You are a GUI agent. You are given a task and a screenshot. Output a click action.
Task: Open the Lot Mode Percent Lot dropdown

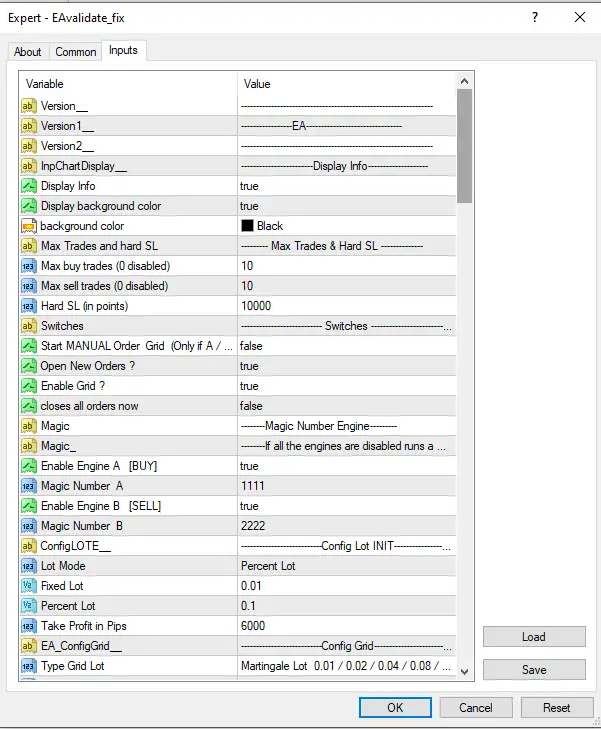[345, 566]
